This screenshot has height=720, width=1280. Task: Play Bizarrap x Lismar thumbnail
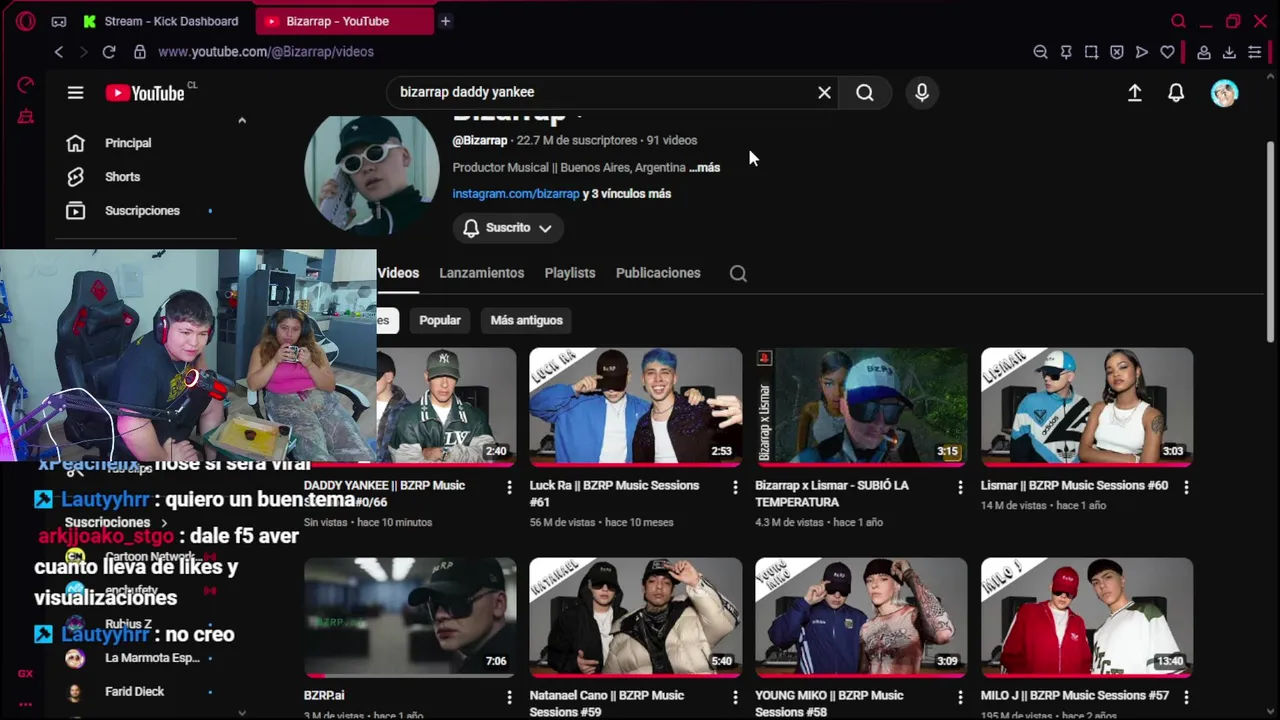pyautogui.click(x=861, y=407)
